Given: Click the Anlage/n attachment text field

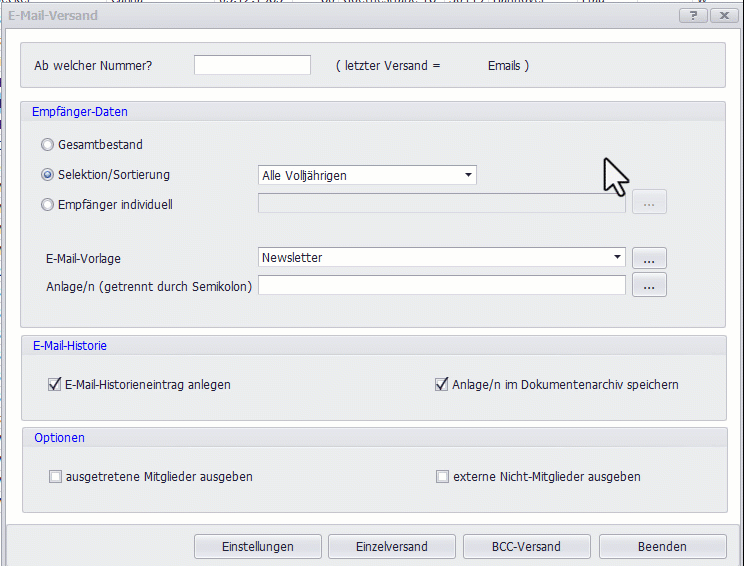Looking at the screenshot, I should coord(441,286).
